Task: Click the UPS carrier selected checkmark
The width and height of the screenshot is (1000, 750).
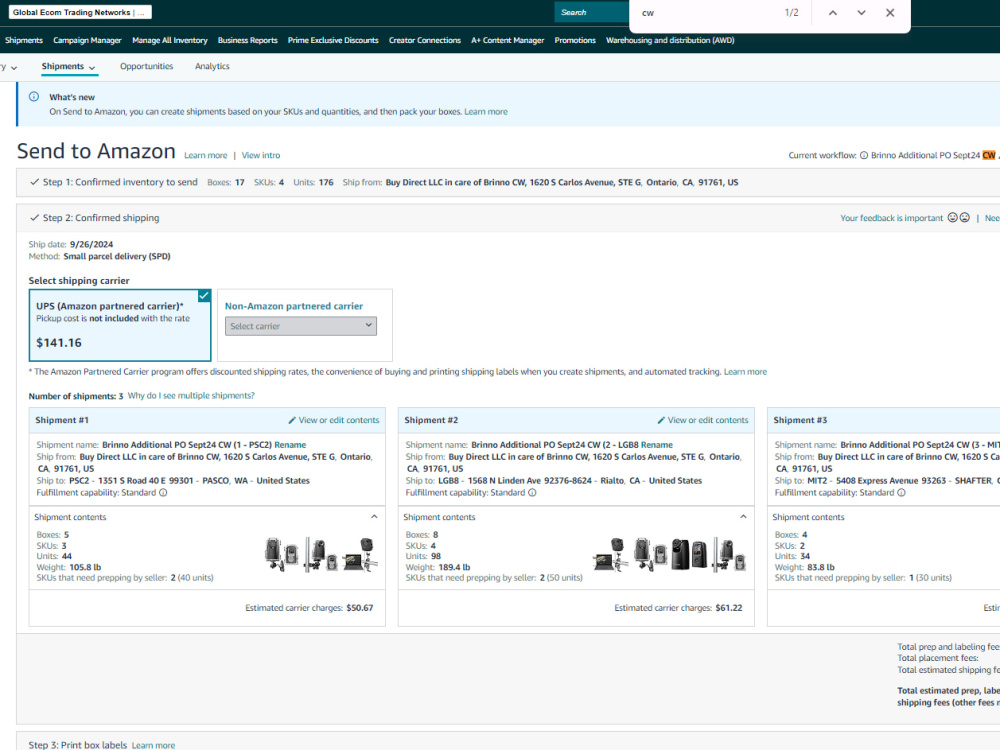Action: pos(204,296)
